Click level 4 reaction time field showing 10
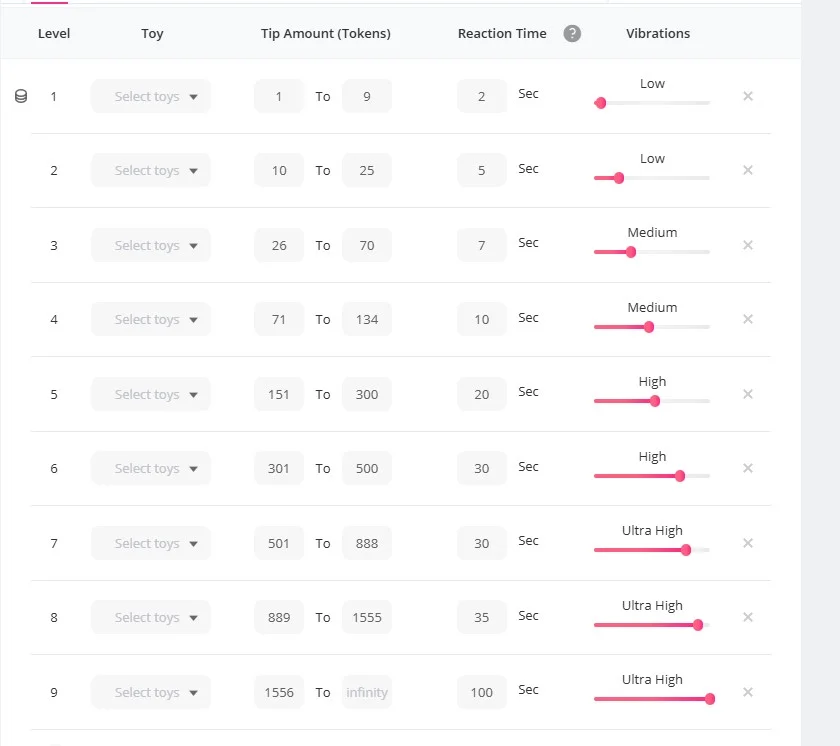 [x=482, y=320]
